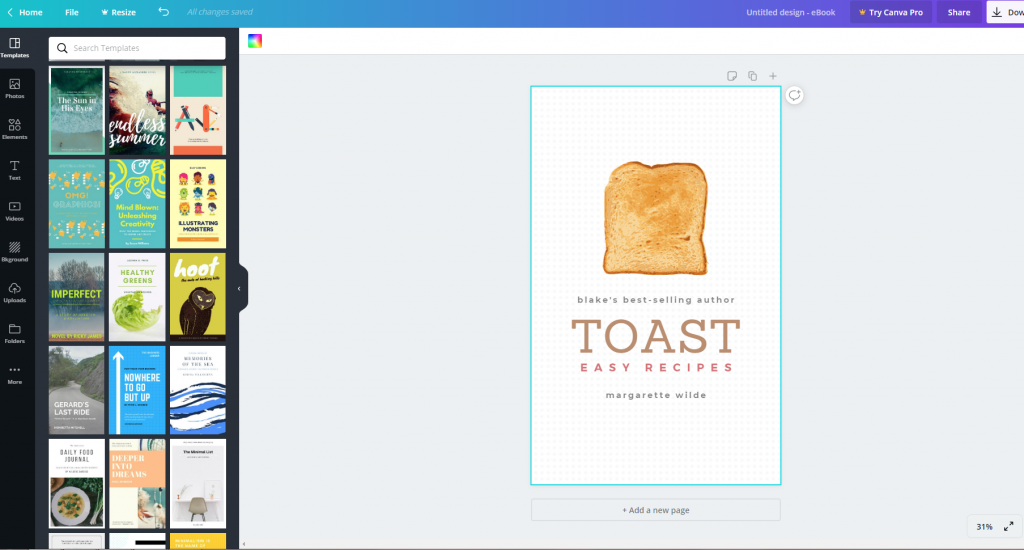Click the All changes saved status
Viewport: 1024px width, 550px height.
219,12
